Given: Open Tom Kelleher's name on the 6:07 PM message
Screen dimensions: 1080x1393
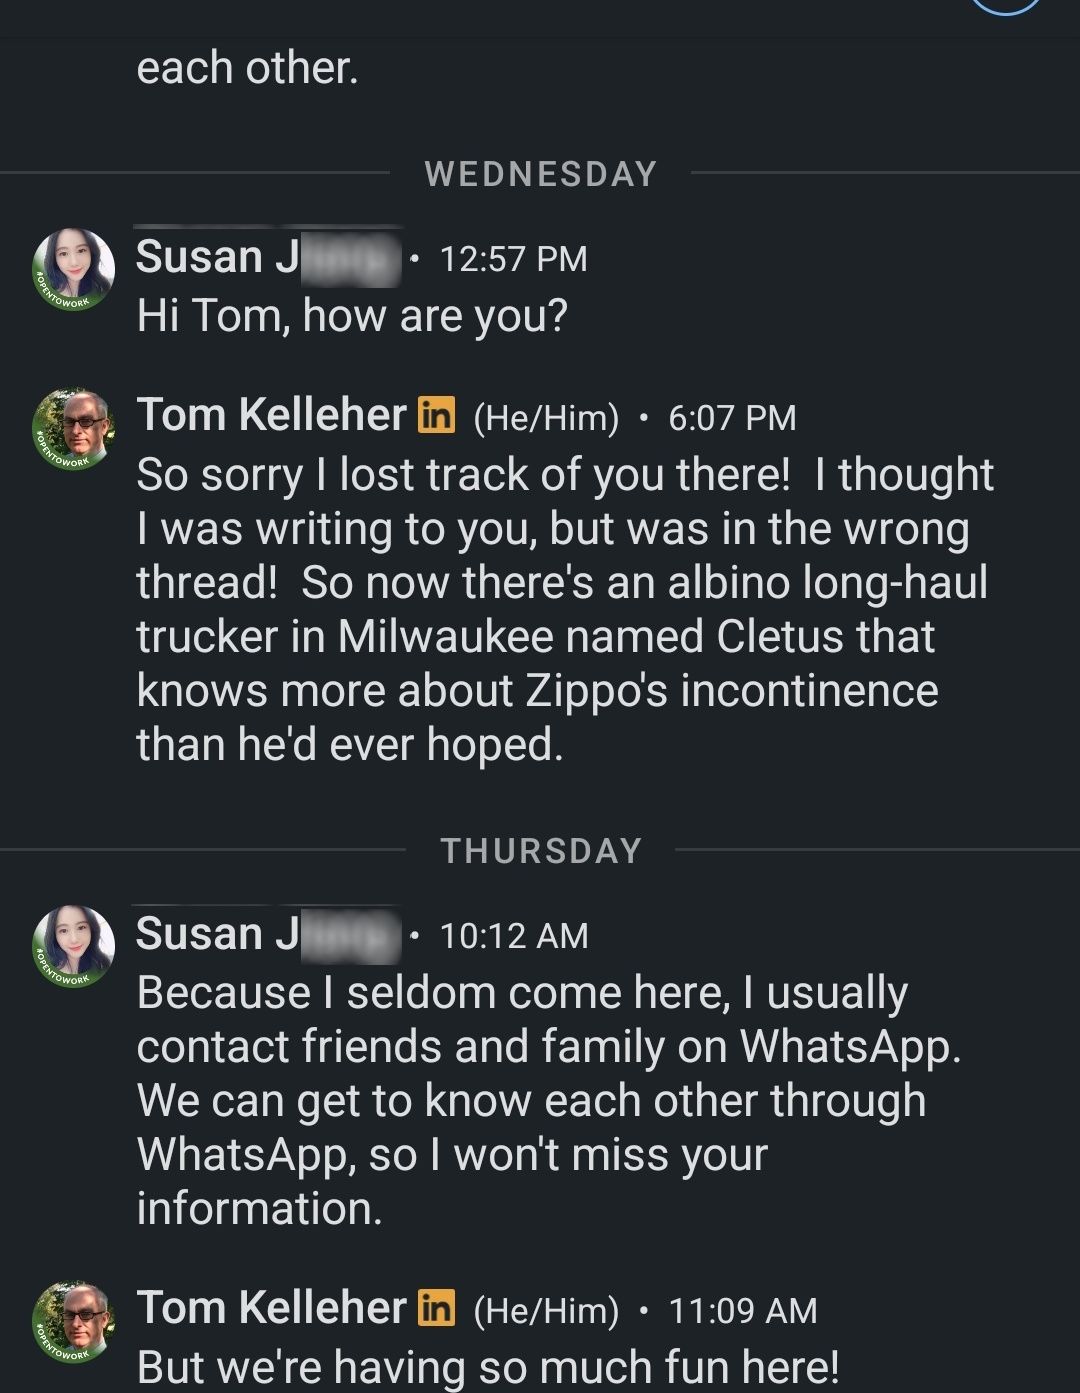Looking at the screenshot, I should click(x=271, y=415).
